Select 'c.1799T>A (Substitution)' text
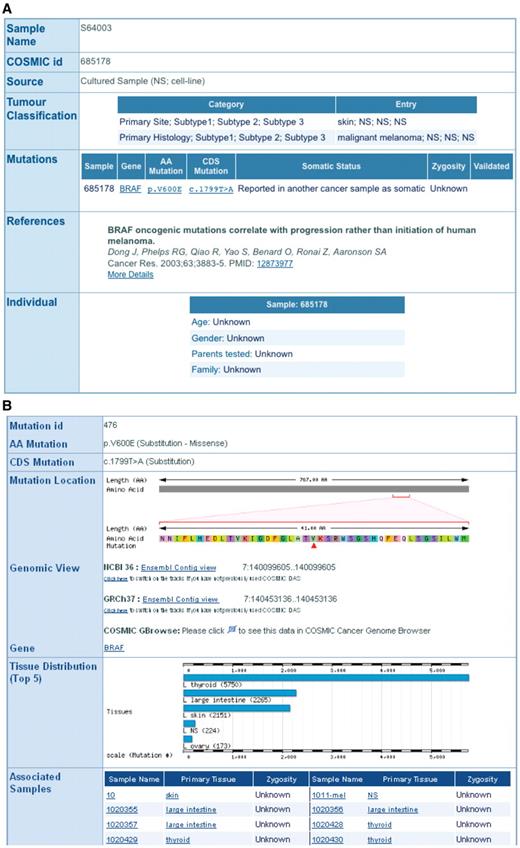 point(149,461)
